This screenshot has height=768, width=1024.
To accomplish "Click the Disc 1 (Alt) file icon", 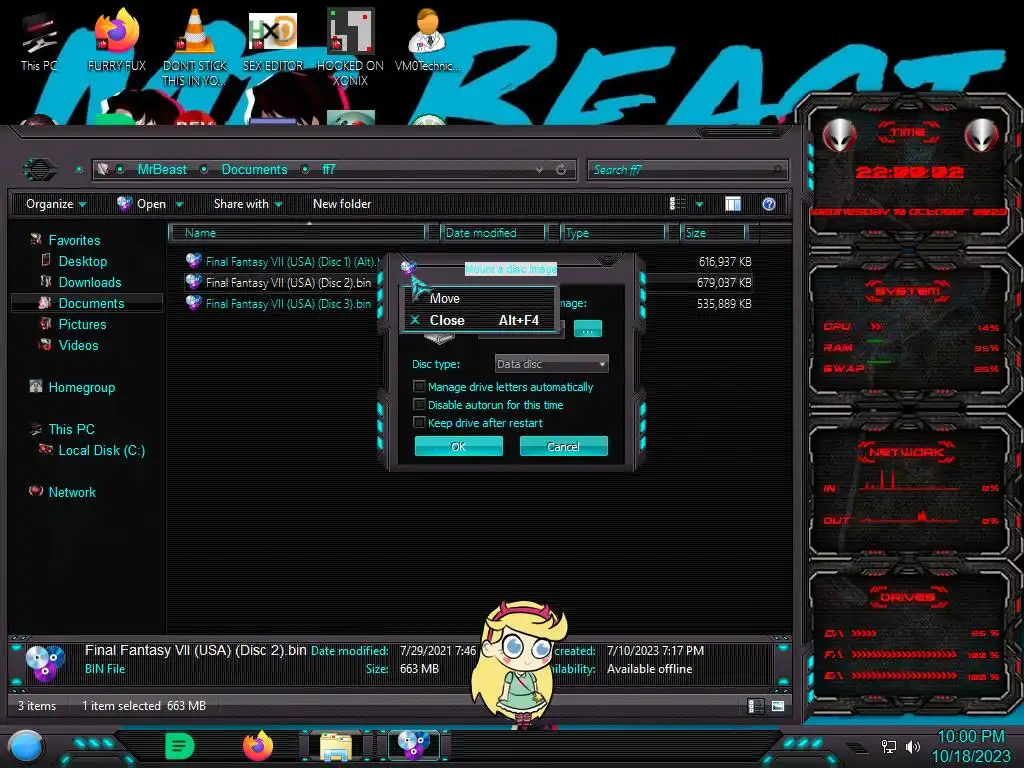I will point(193,261).
